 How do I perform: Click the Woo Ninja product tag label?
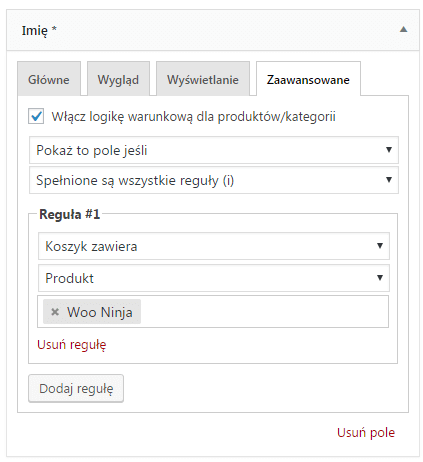[100, 312]
